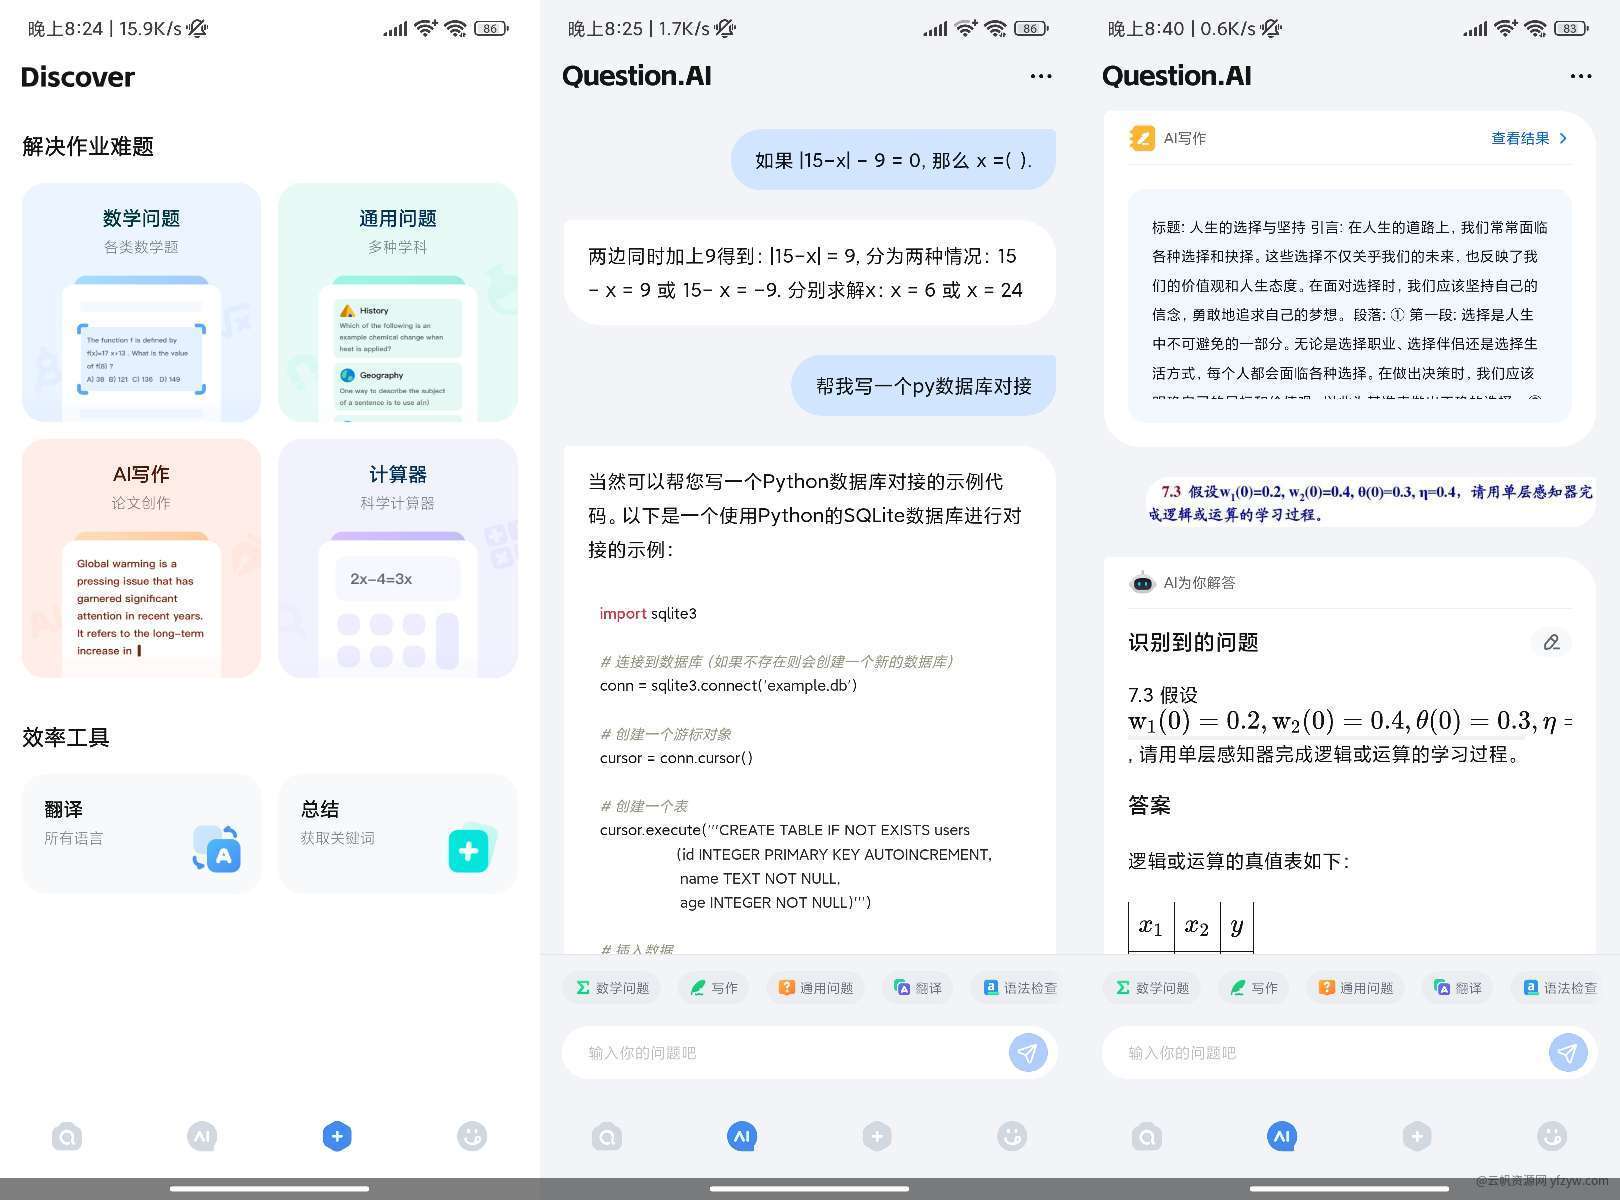1620x1200 pixels.
Task: Select the highlighted AI tab under Python chat
Action: pos(742,1136)
